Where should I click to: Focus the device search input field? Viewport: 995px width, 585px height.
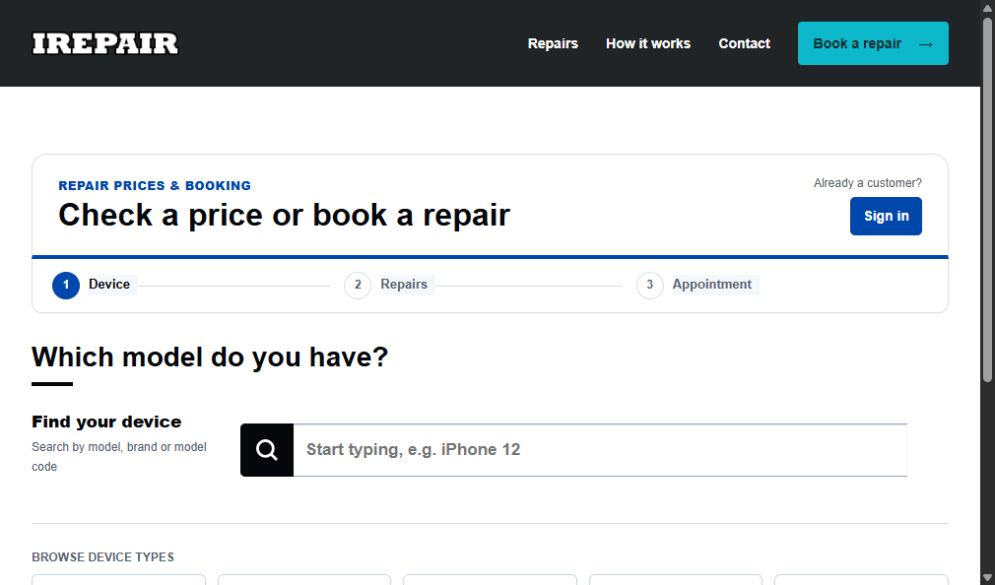600,450
